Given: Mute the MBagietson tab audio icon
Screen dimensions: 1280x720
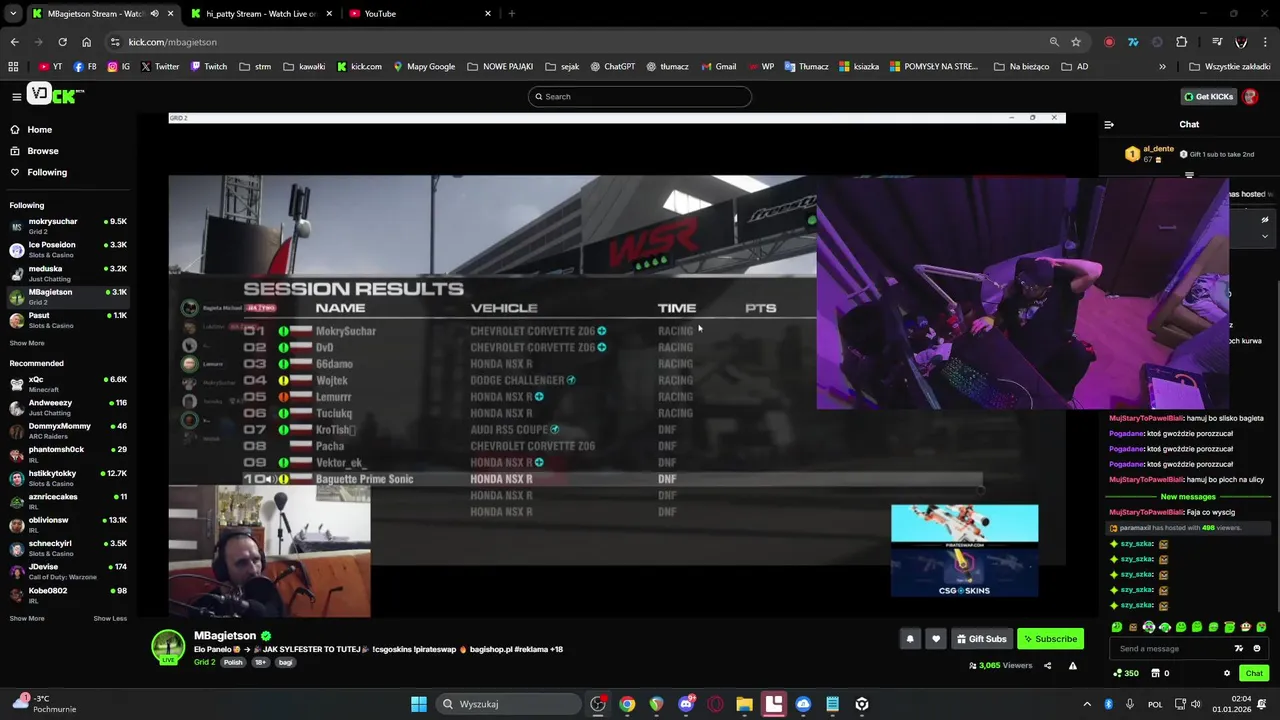Looking at the screenshot, I should click(154, 14).
